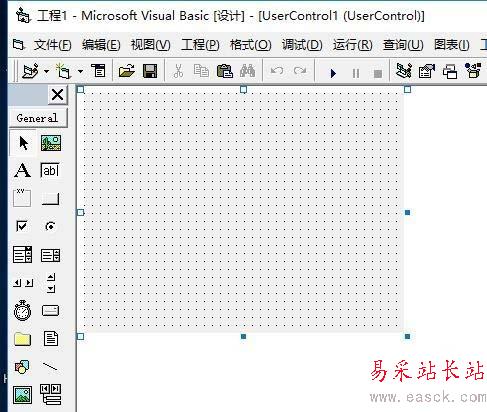Select the Line control tool
487x412 pixels.
(50, 366)
